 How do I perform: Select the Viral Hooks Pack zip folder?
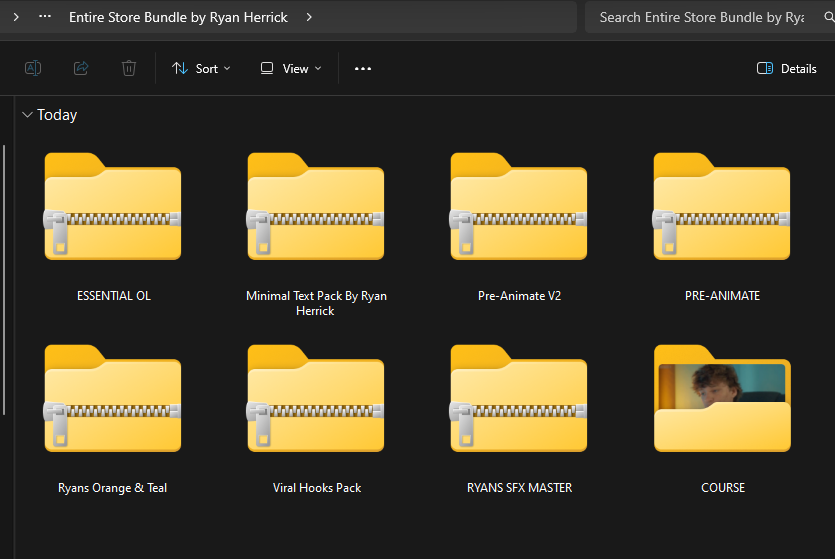pyautogui.click(x=316, y=399)
